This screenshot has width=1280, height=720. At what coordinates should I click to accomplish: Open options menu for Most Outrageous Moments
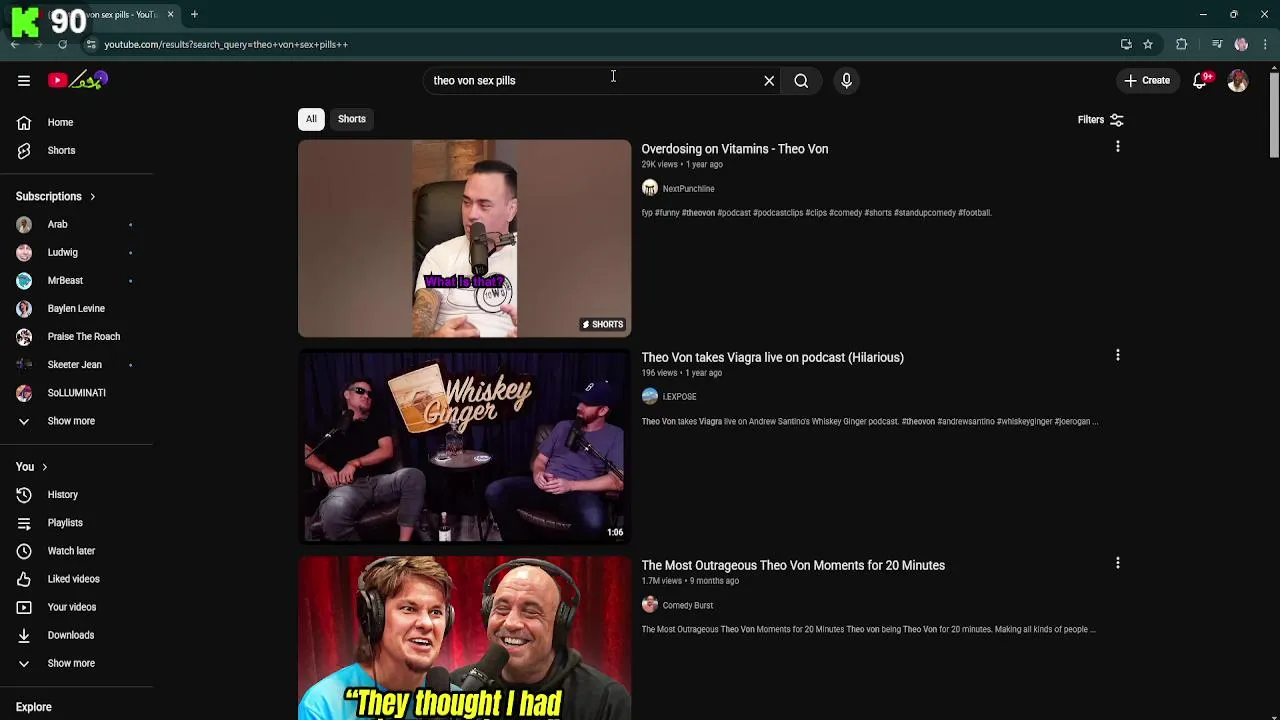[1117, 563]
